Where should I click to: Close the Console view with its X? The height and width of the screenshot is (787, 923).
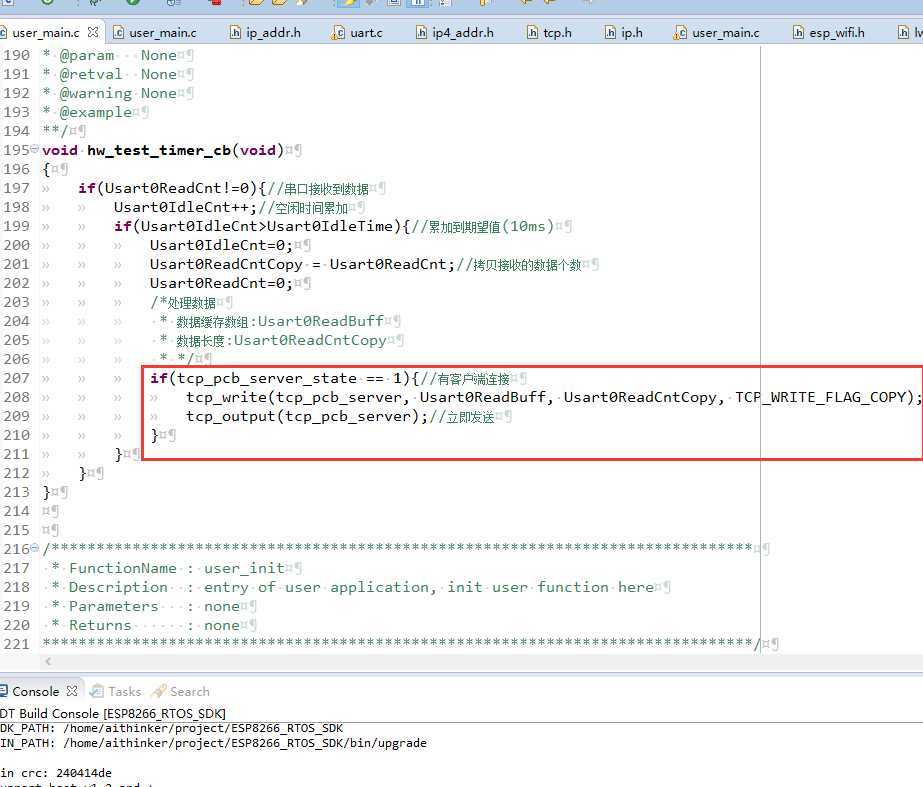(72, 691)
